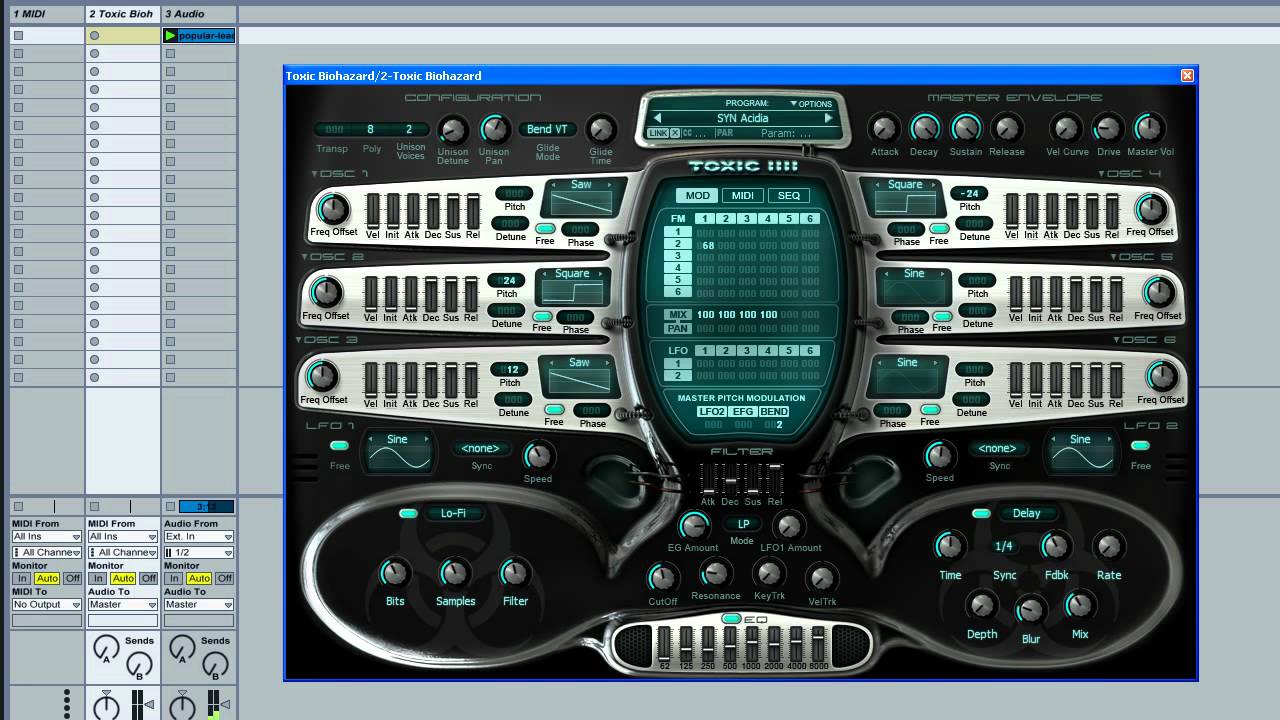Select the 1 MIDI track header

tap(46, 14)
